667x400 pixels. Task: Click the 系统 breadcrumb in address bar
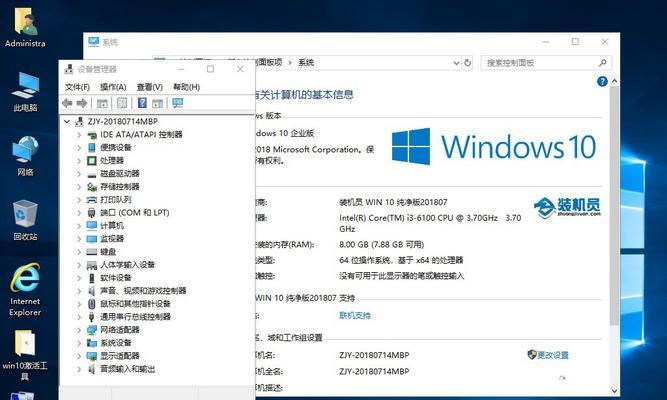306,63
